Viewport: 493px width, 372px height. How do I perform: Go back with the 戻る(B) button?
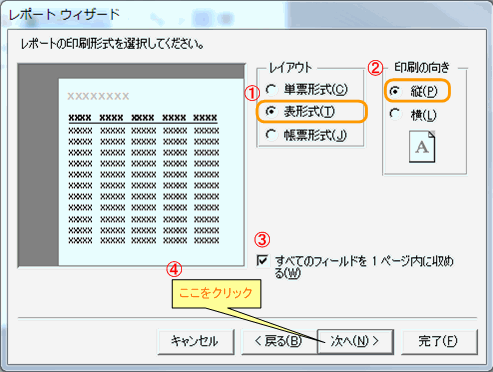[x=279, y=342]
